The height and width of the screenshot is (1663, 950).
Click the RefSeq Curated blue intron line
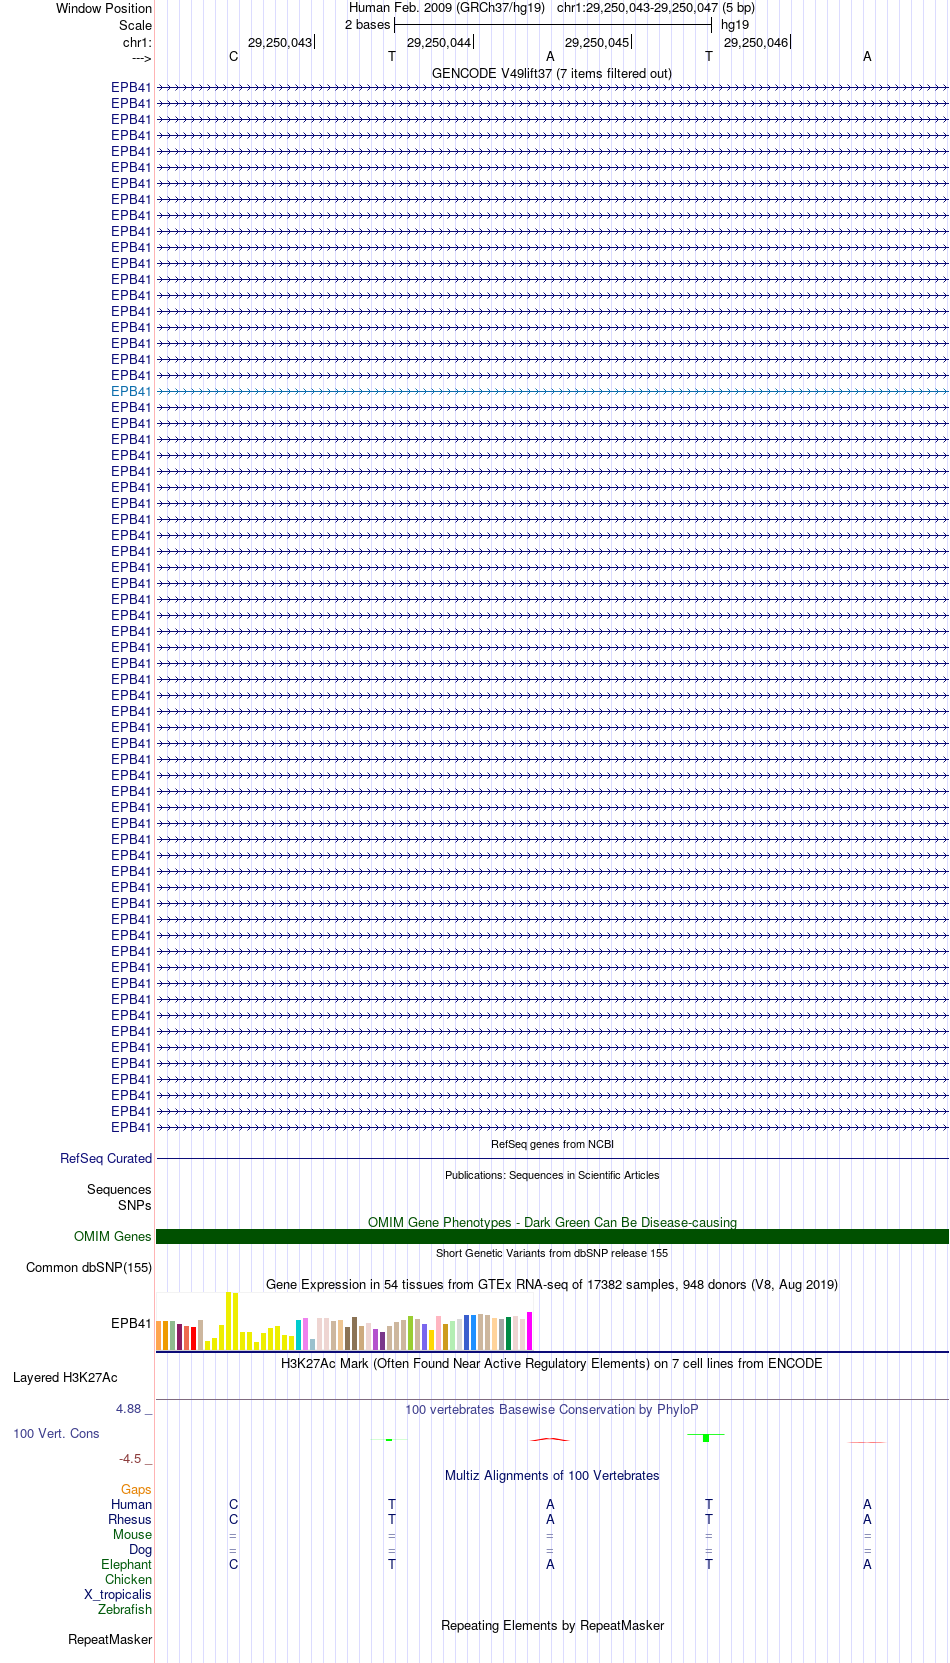552,1159
